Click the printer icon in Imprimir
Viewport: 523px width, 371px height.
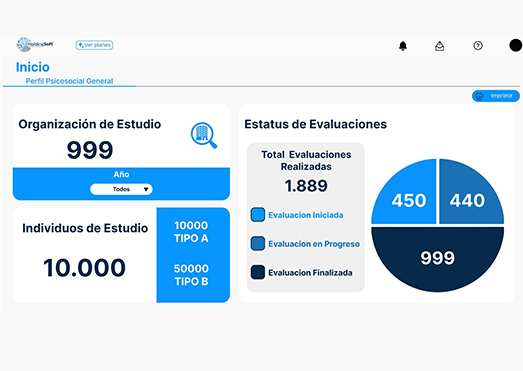click(479, 96)
